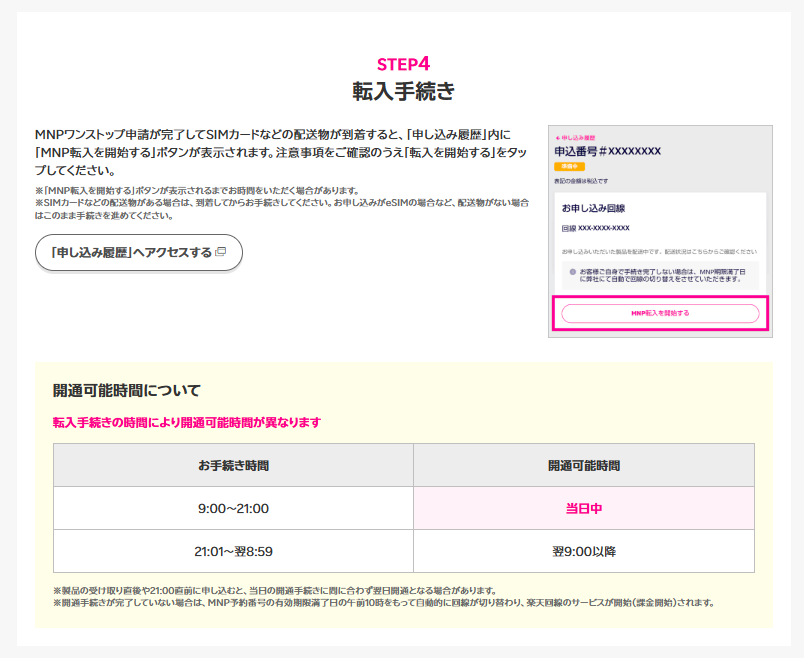Click the 開通可能時間 table header

click(583, 465)
